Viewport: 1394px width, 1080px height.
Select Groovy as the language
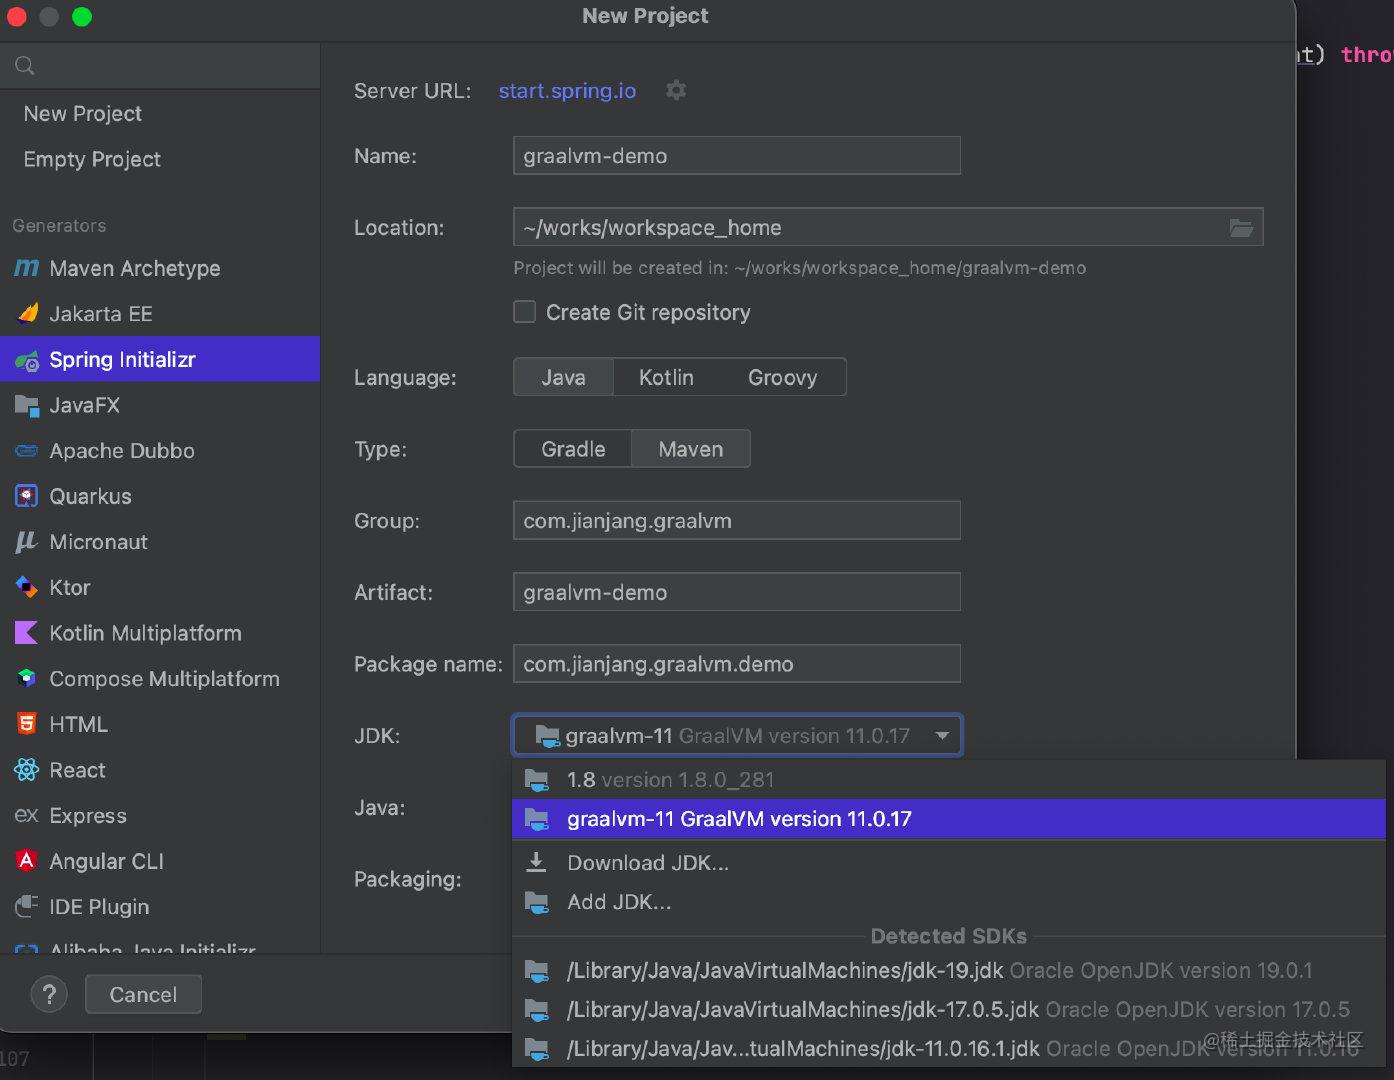(x=782, y=377)
